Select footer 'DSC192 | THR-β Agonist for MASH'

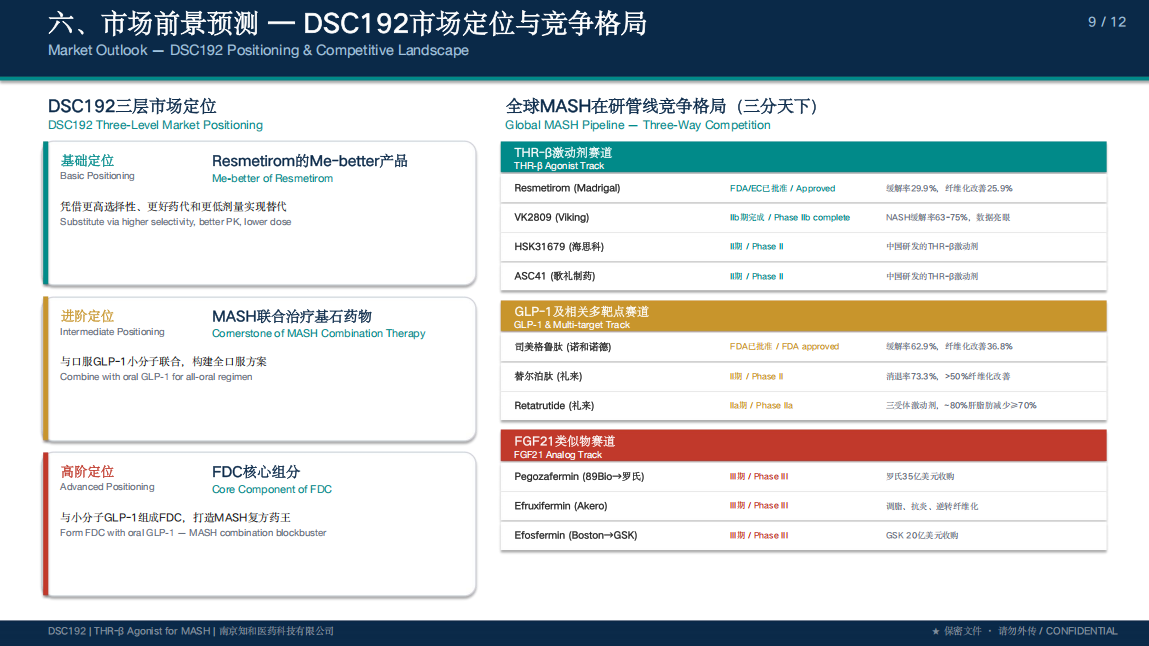coord(129,631)
